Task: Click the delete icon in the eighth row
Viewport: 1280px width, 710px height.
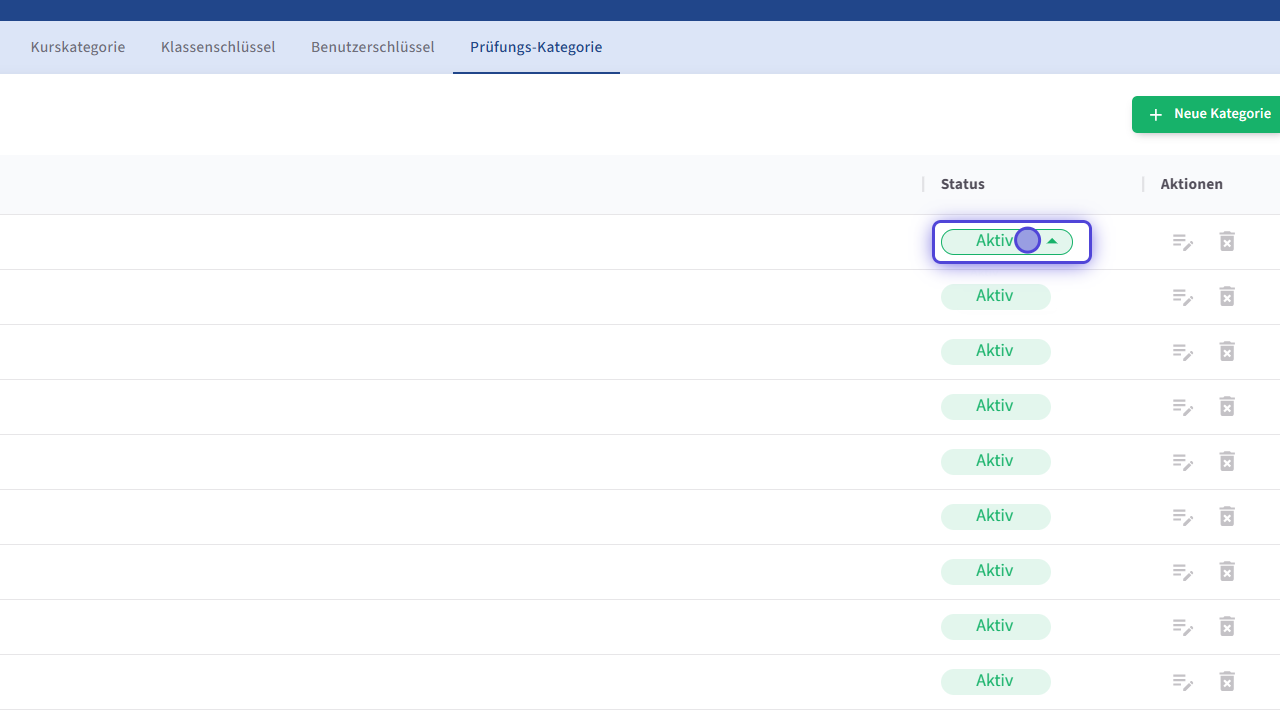Action: pos(1227,627)
